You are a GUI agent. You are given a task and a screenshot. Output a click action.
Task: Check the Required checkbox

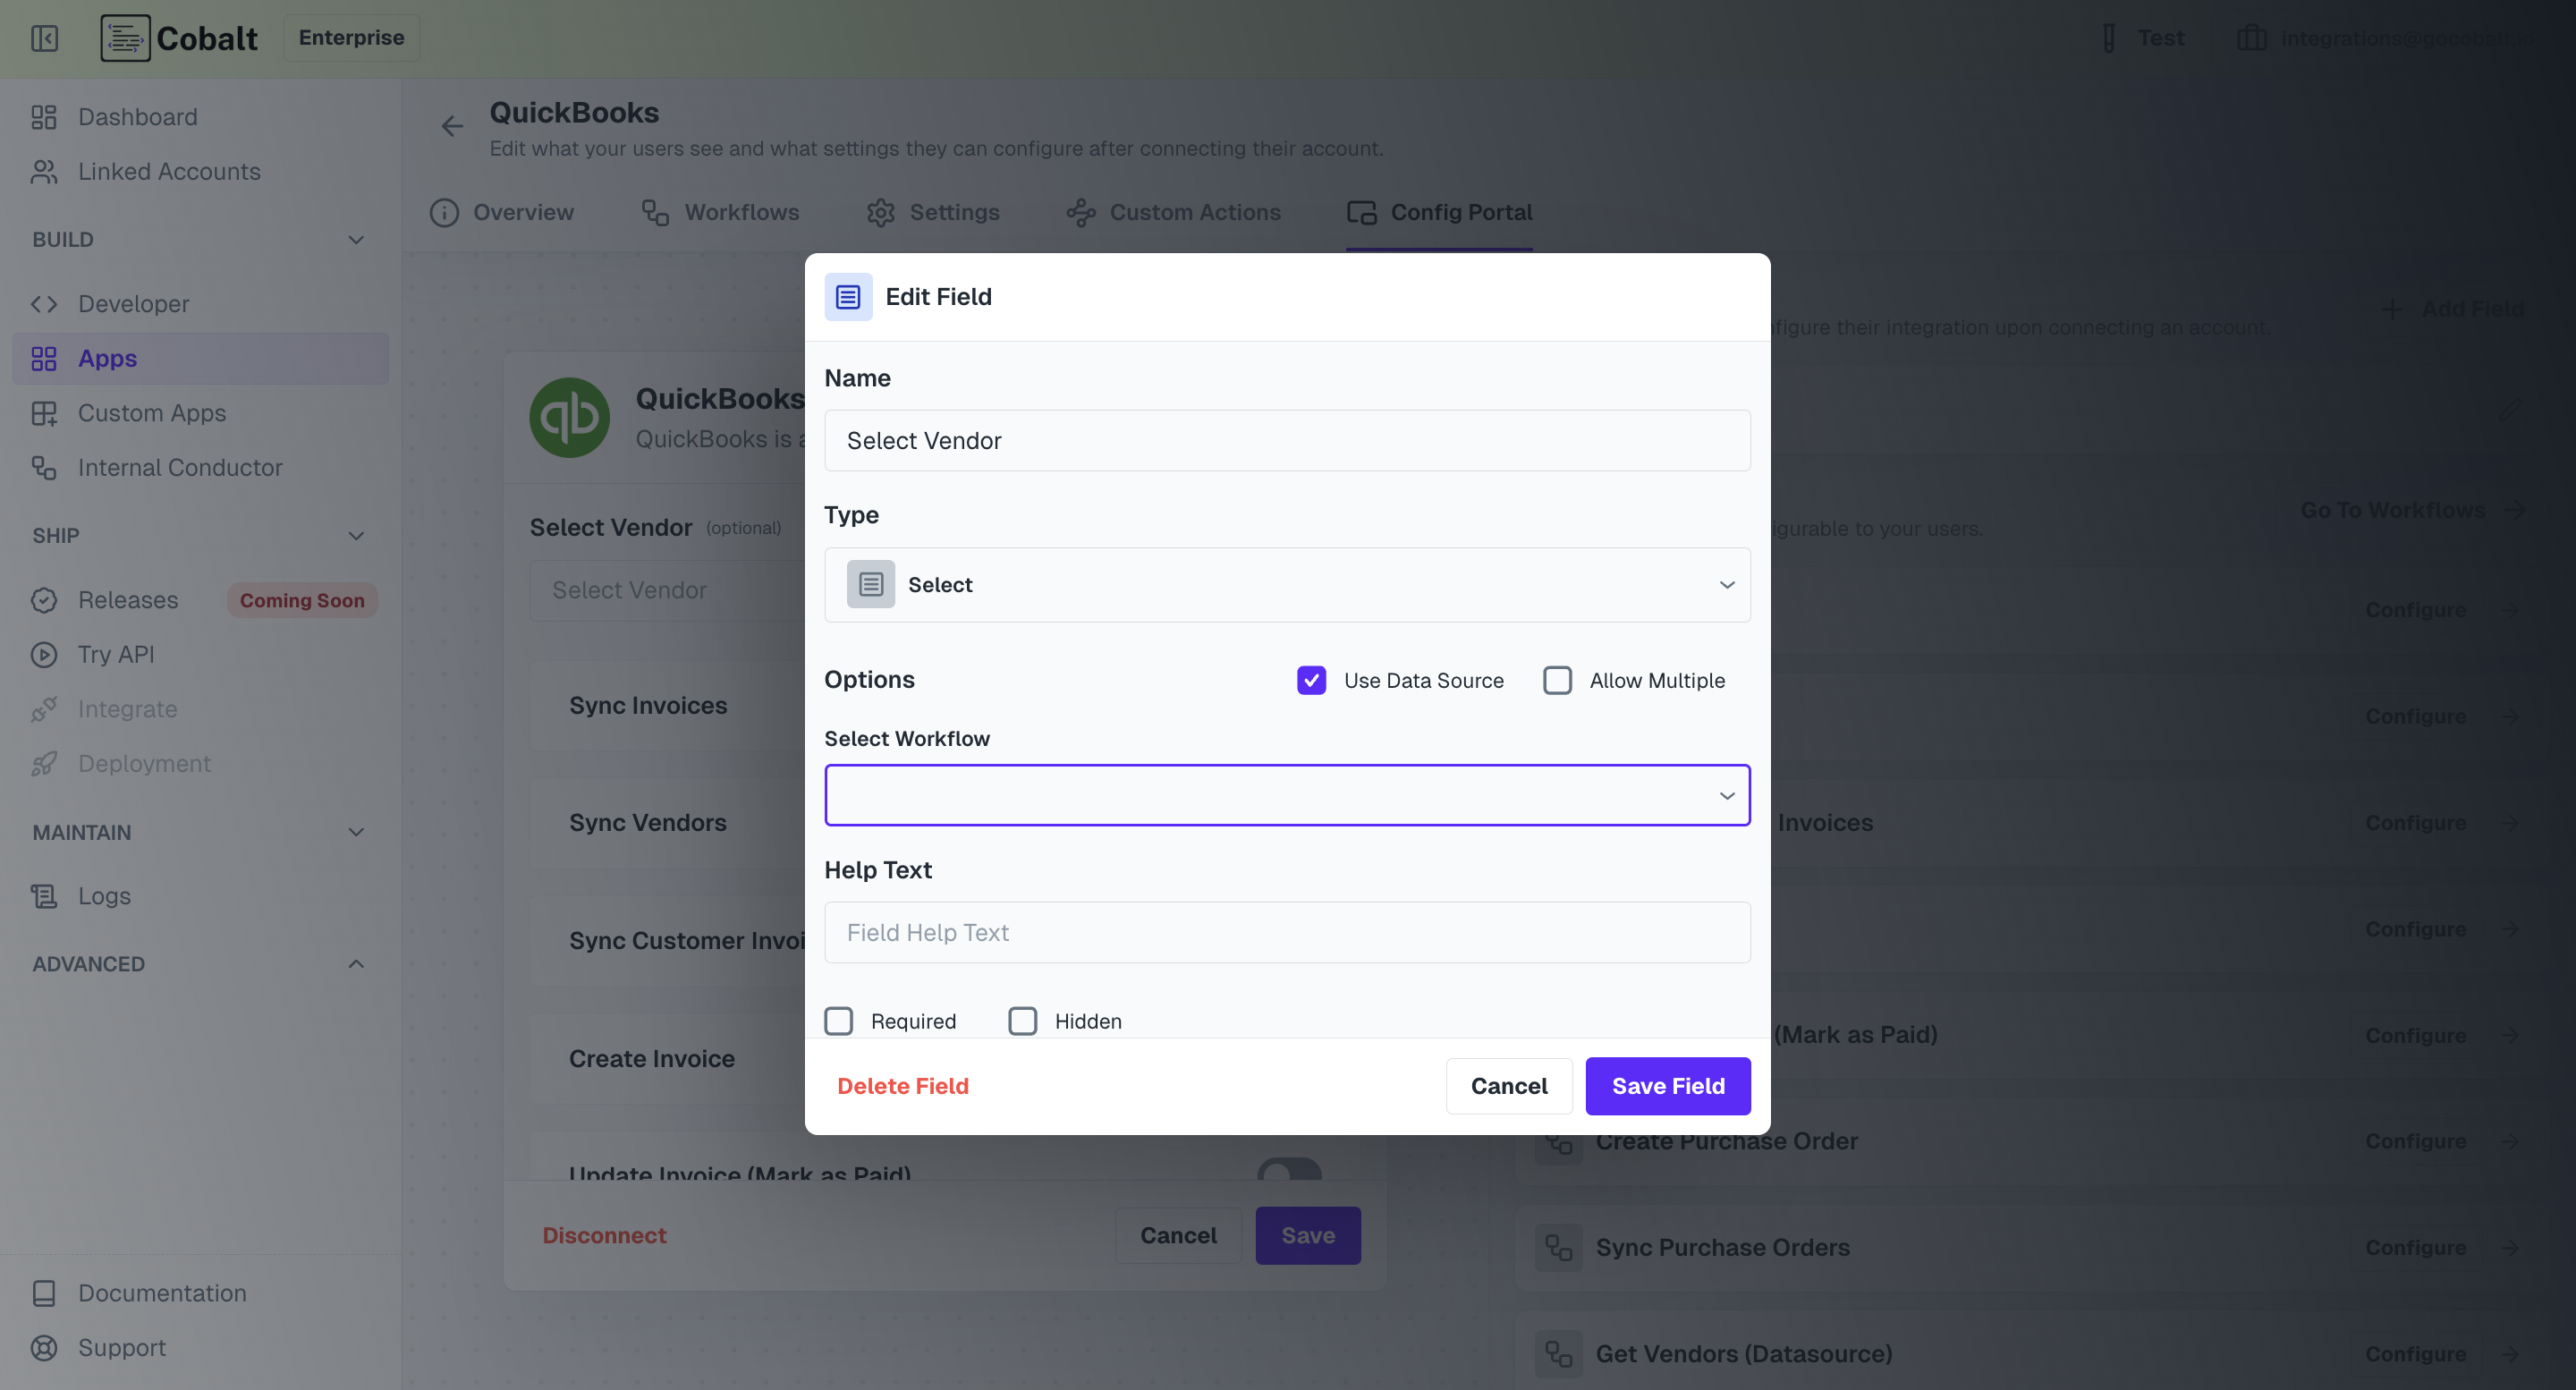pyautogui.click(x=838, y=1021)
